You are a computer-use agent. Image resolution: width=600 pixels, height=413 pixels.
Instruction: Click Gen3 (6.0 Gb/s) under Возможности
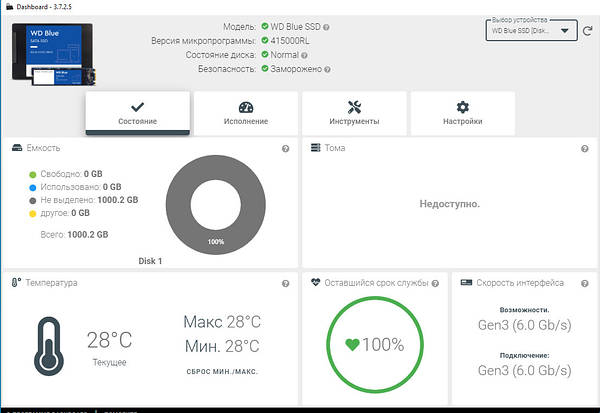tap(525, 325)
